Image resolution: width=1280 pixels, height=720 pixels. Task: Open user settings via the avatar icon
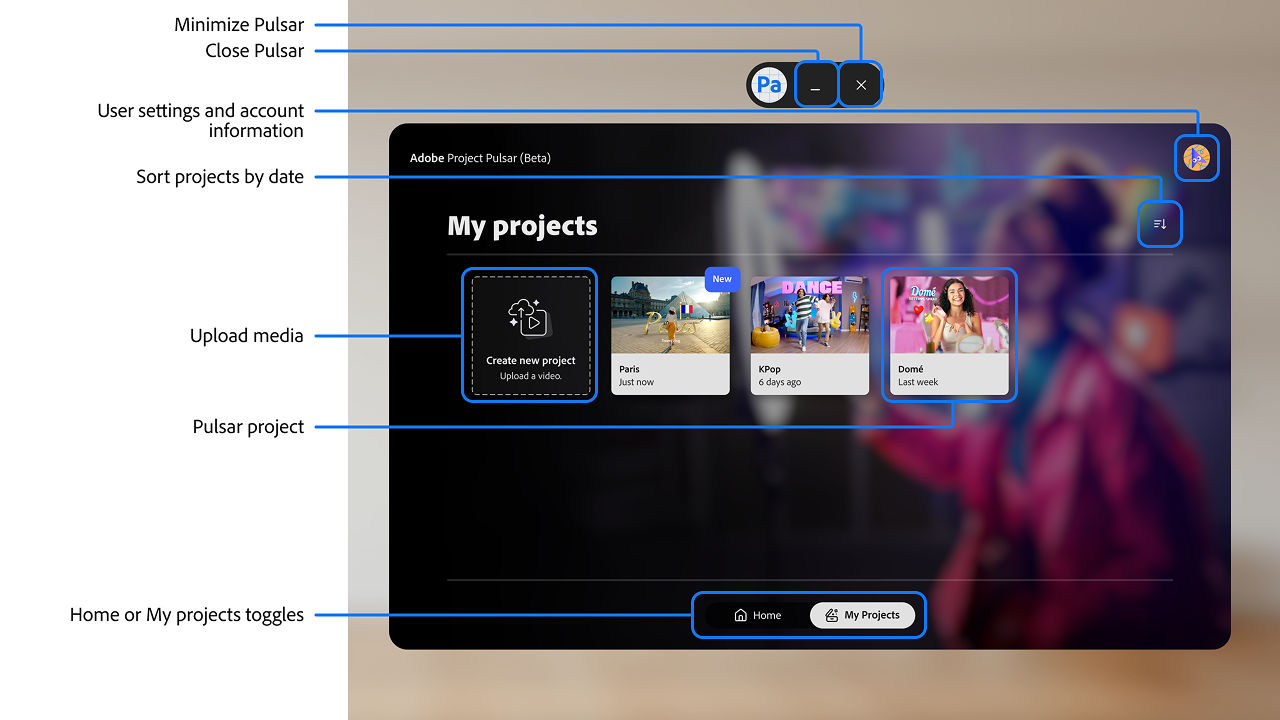(x=1196, y=157)
